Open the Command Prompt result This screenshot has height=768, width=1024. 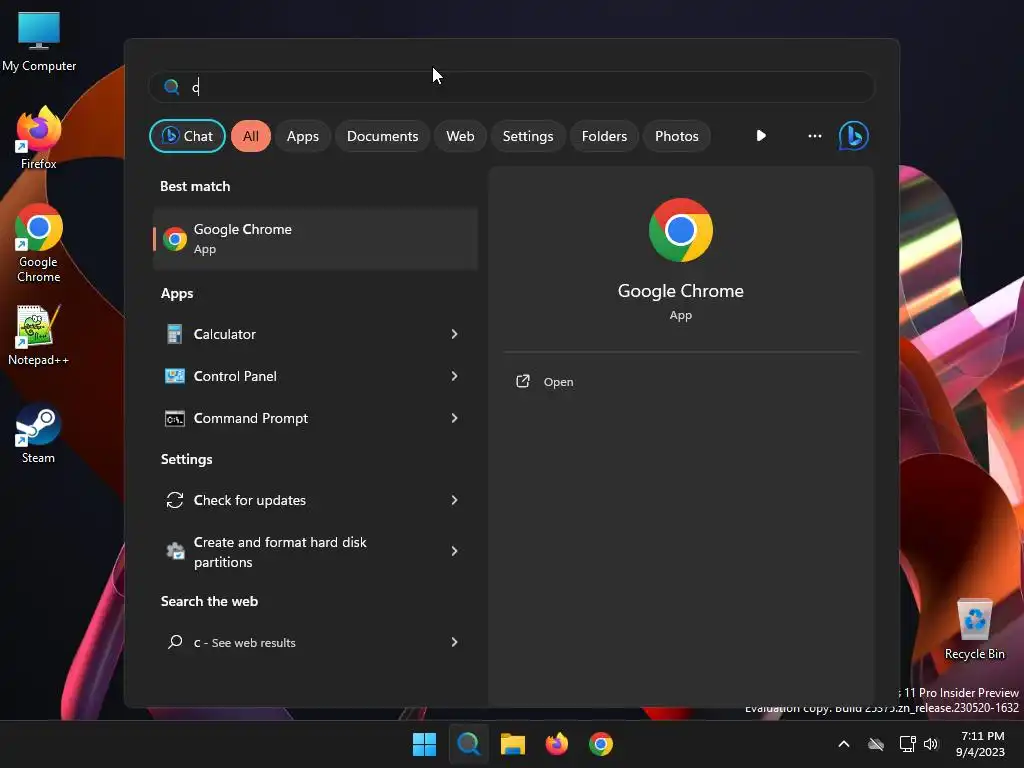[315, 418]
